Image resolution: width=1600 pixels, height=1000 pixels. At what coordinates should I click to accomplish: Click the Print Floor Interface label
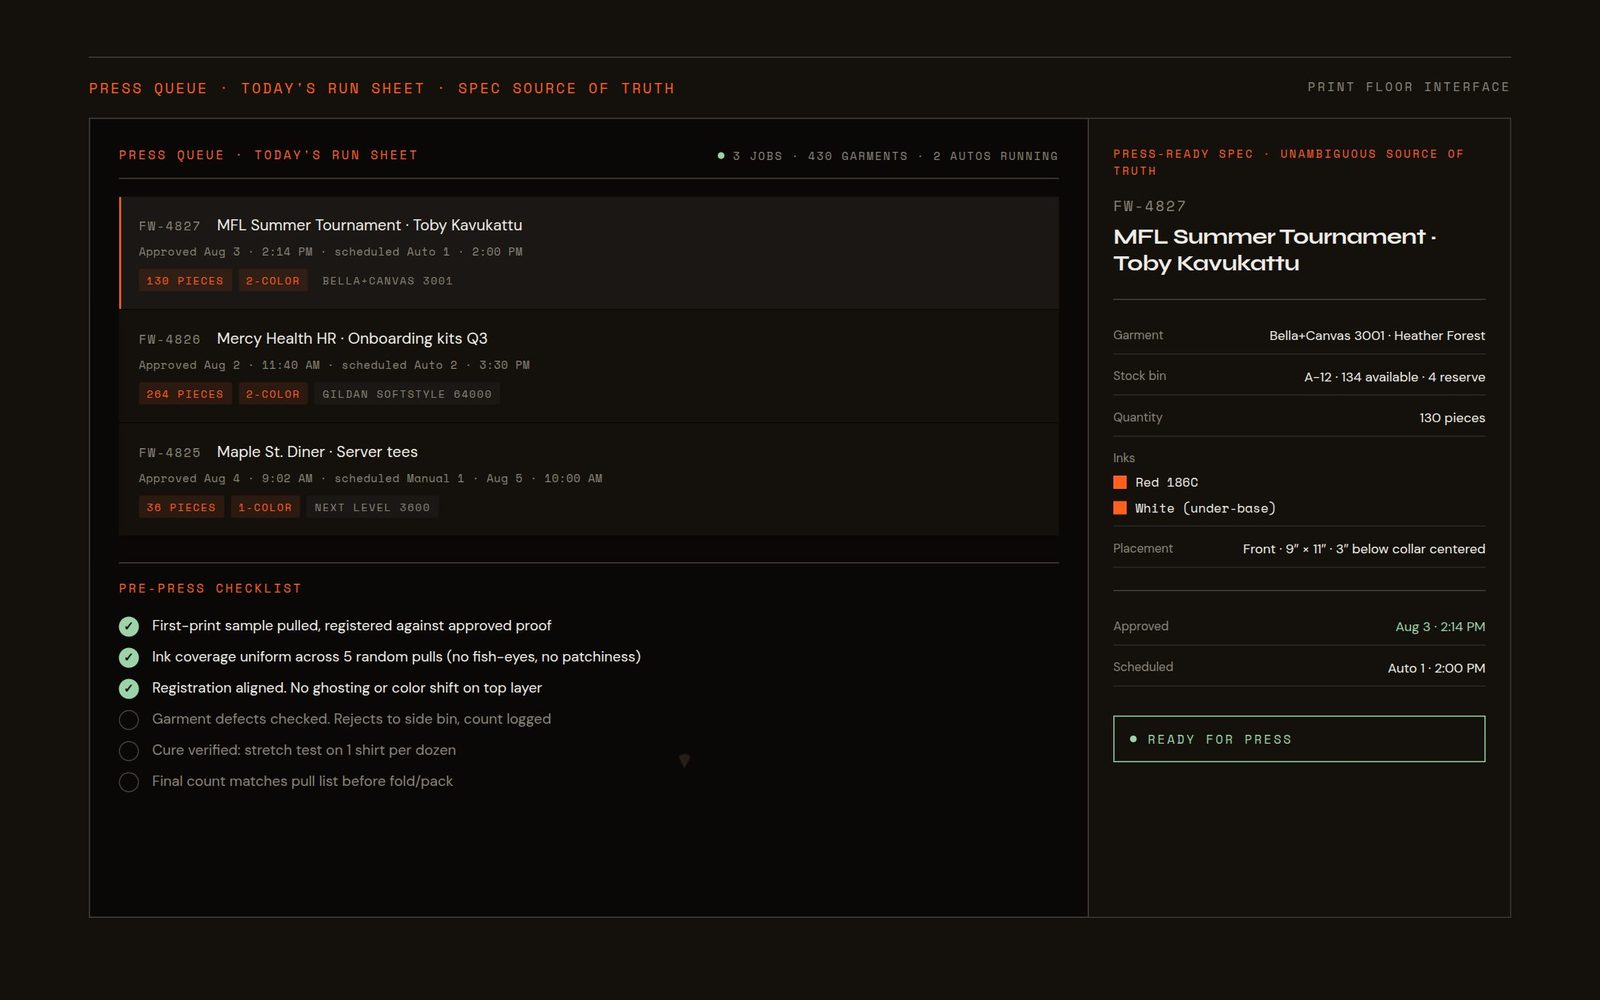point(1408,87)
